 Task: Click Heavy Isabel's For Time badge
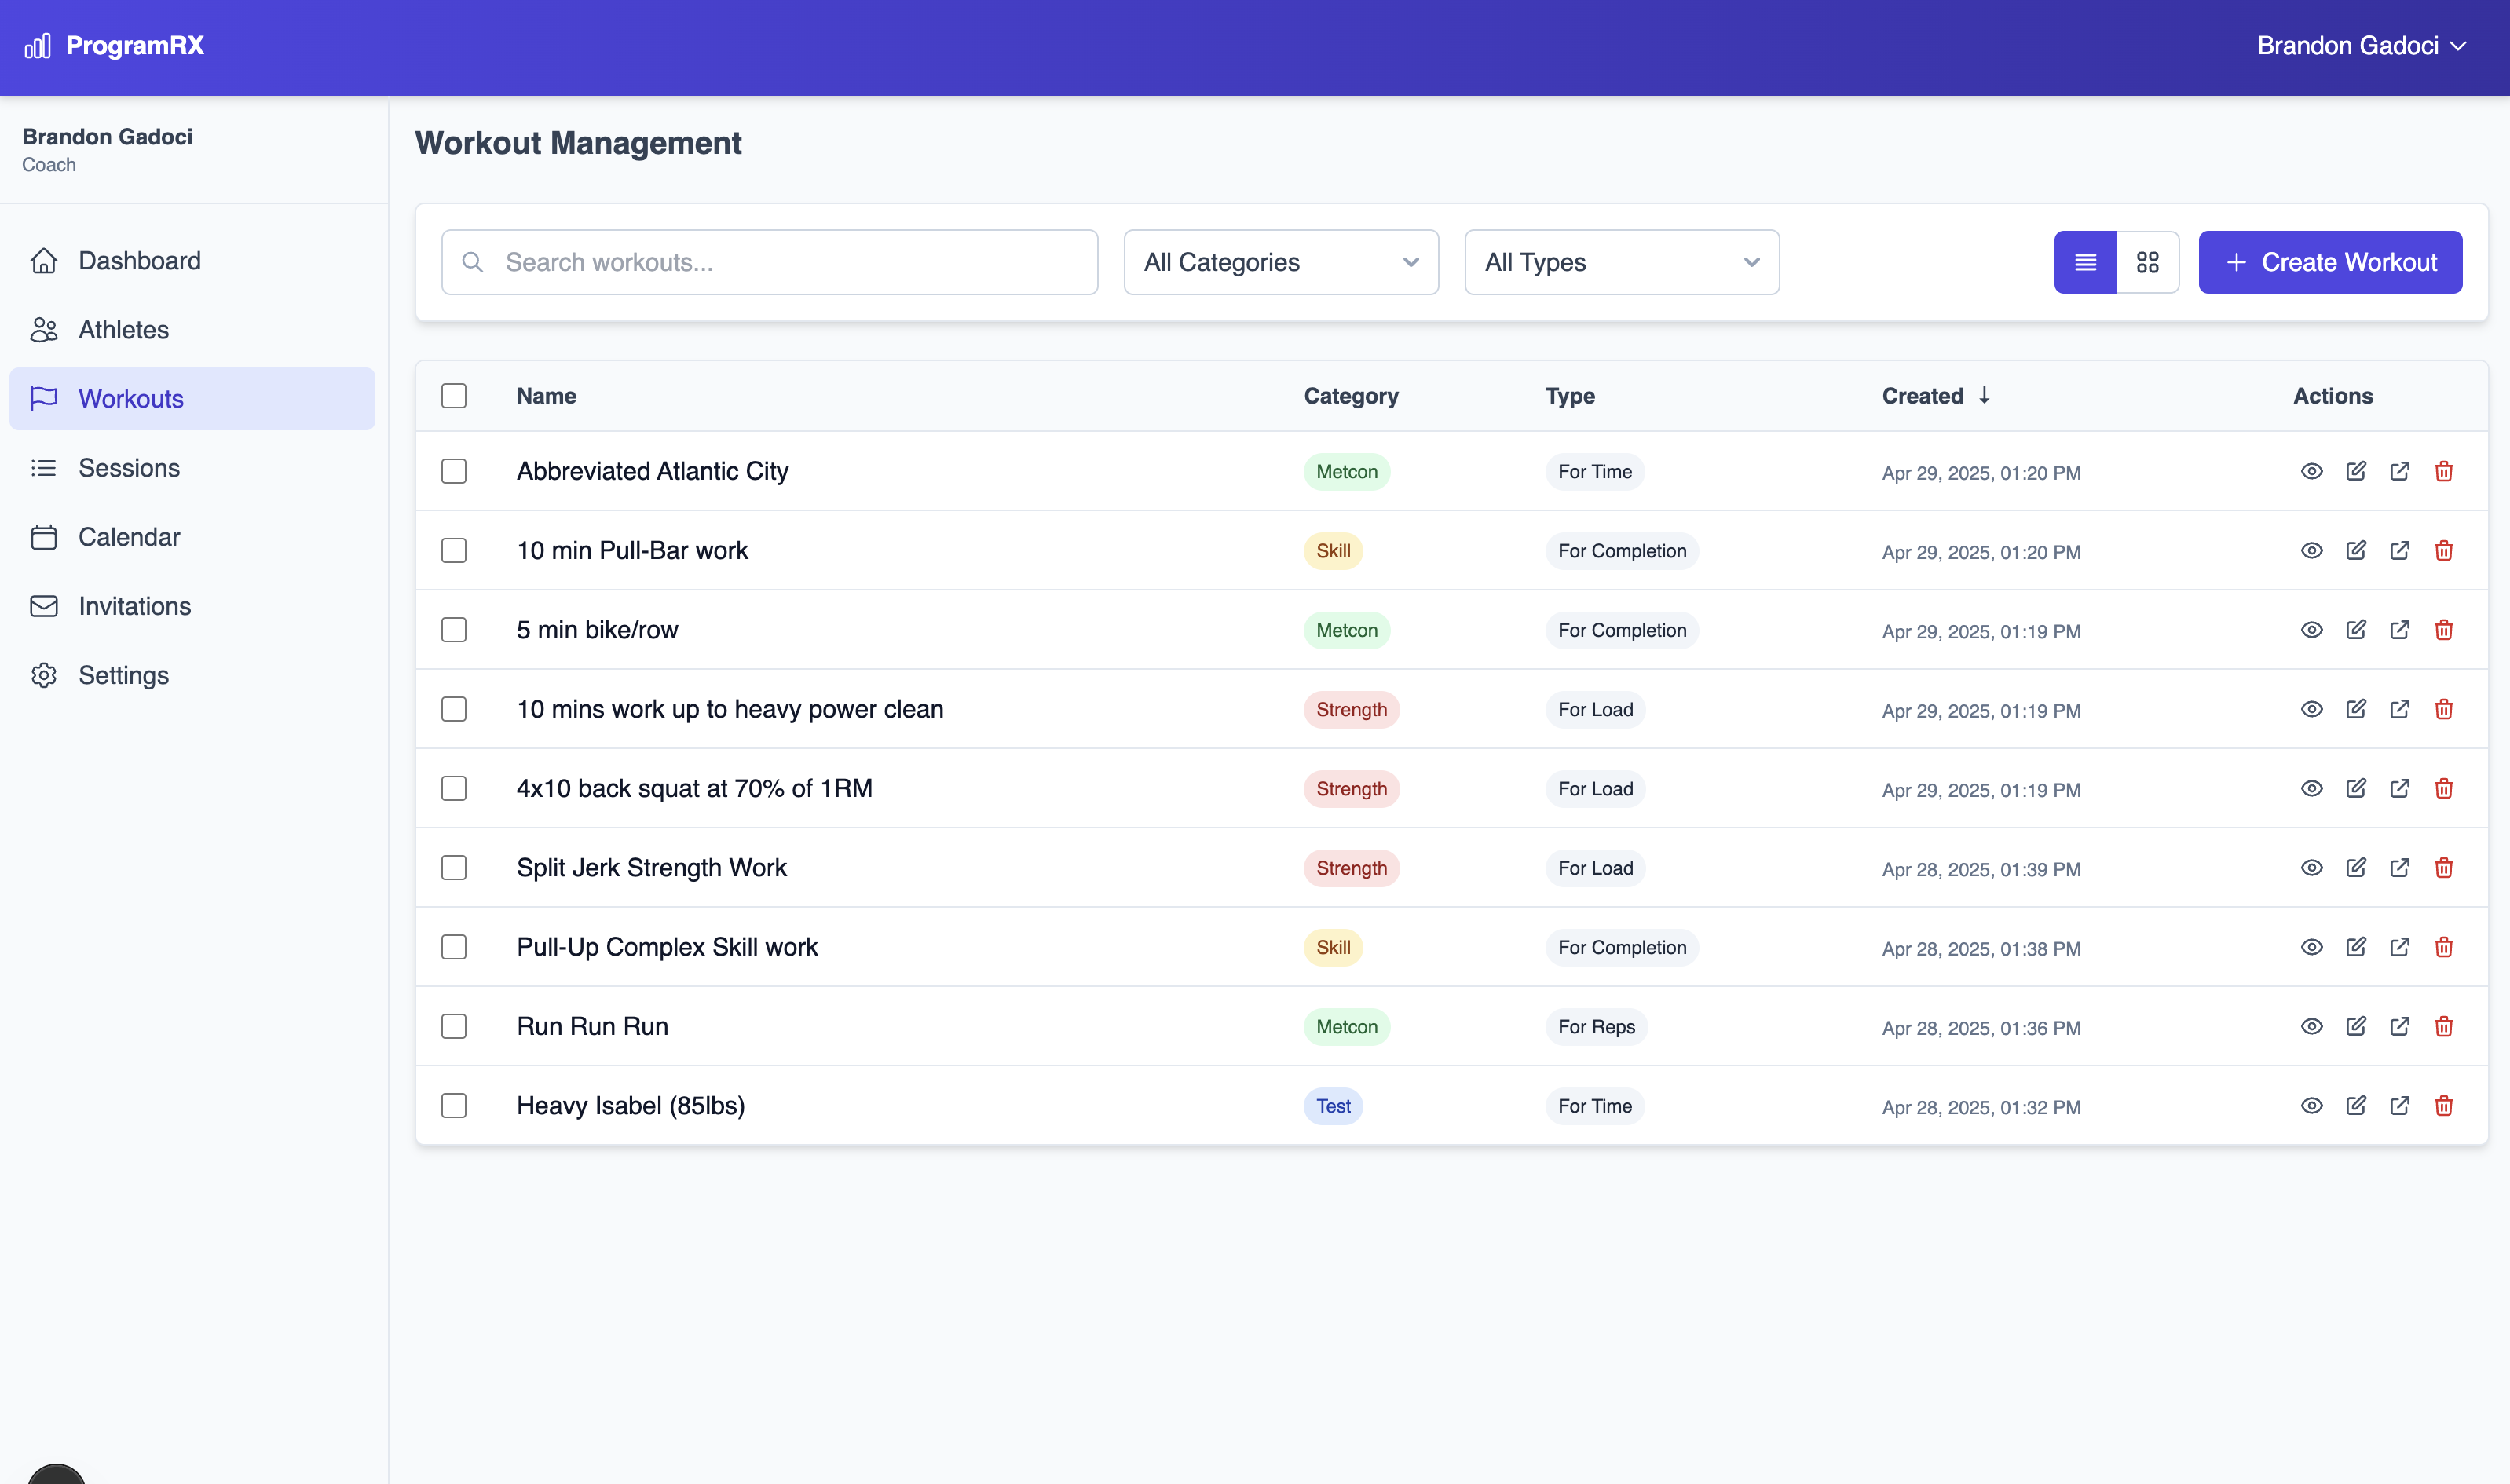(x=1594, y=1106)
